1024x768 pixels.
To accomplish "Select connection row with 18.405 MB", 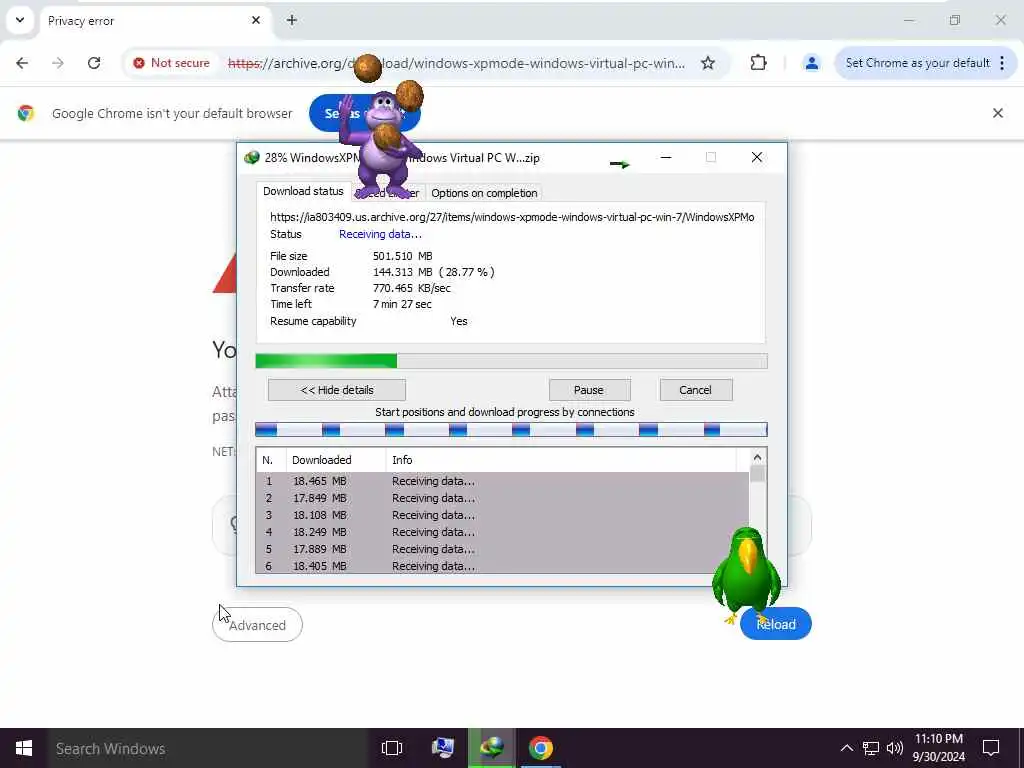I will coord(502,566).
